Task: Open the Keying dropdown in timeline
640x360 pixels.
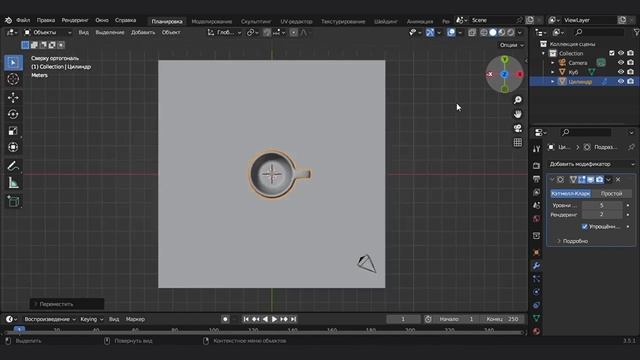Action: click(91, 319)
